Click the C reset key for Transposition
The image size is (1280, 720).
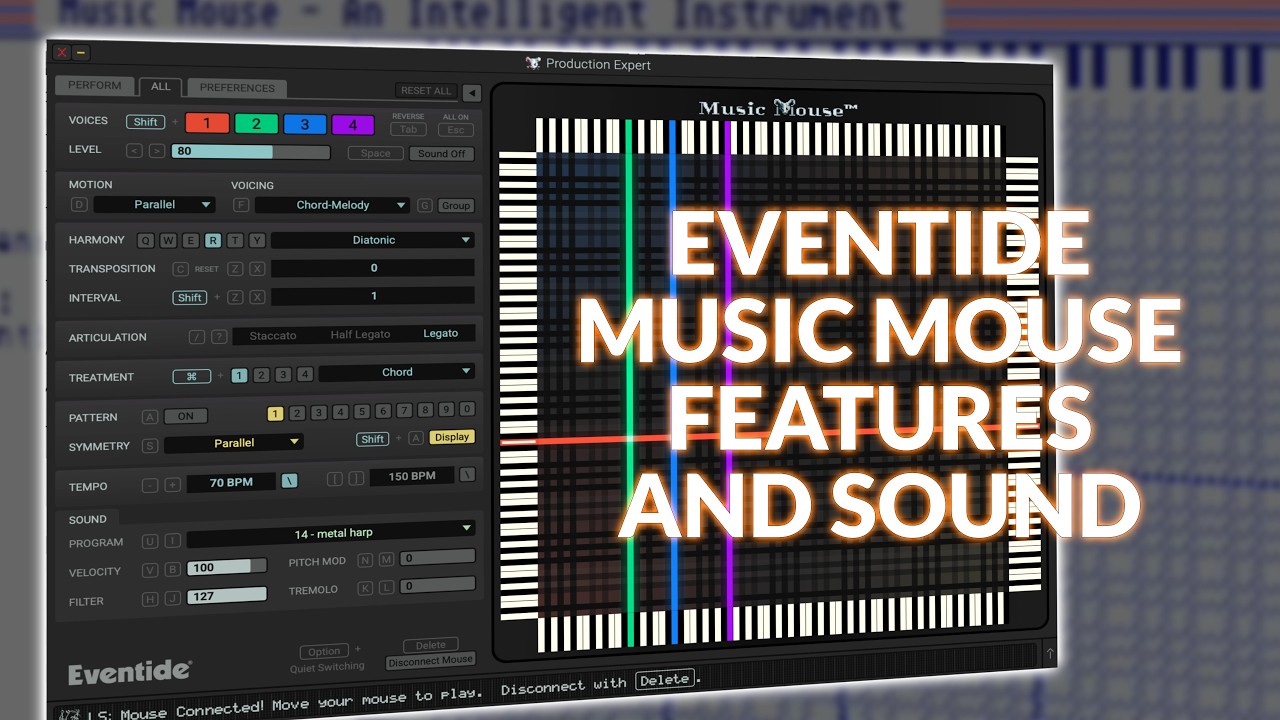pos(181,269)
